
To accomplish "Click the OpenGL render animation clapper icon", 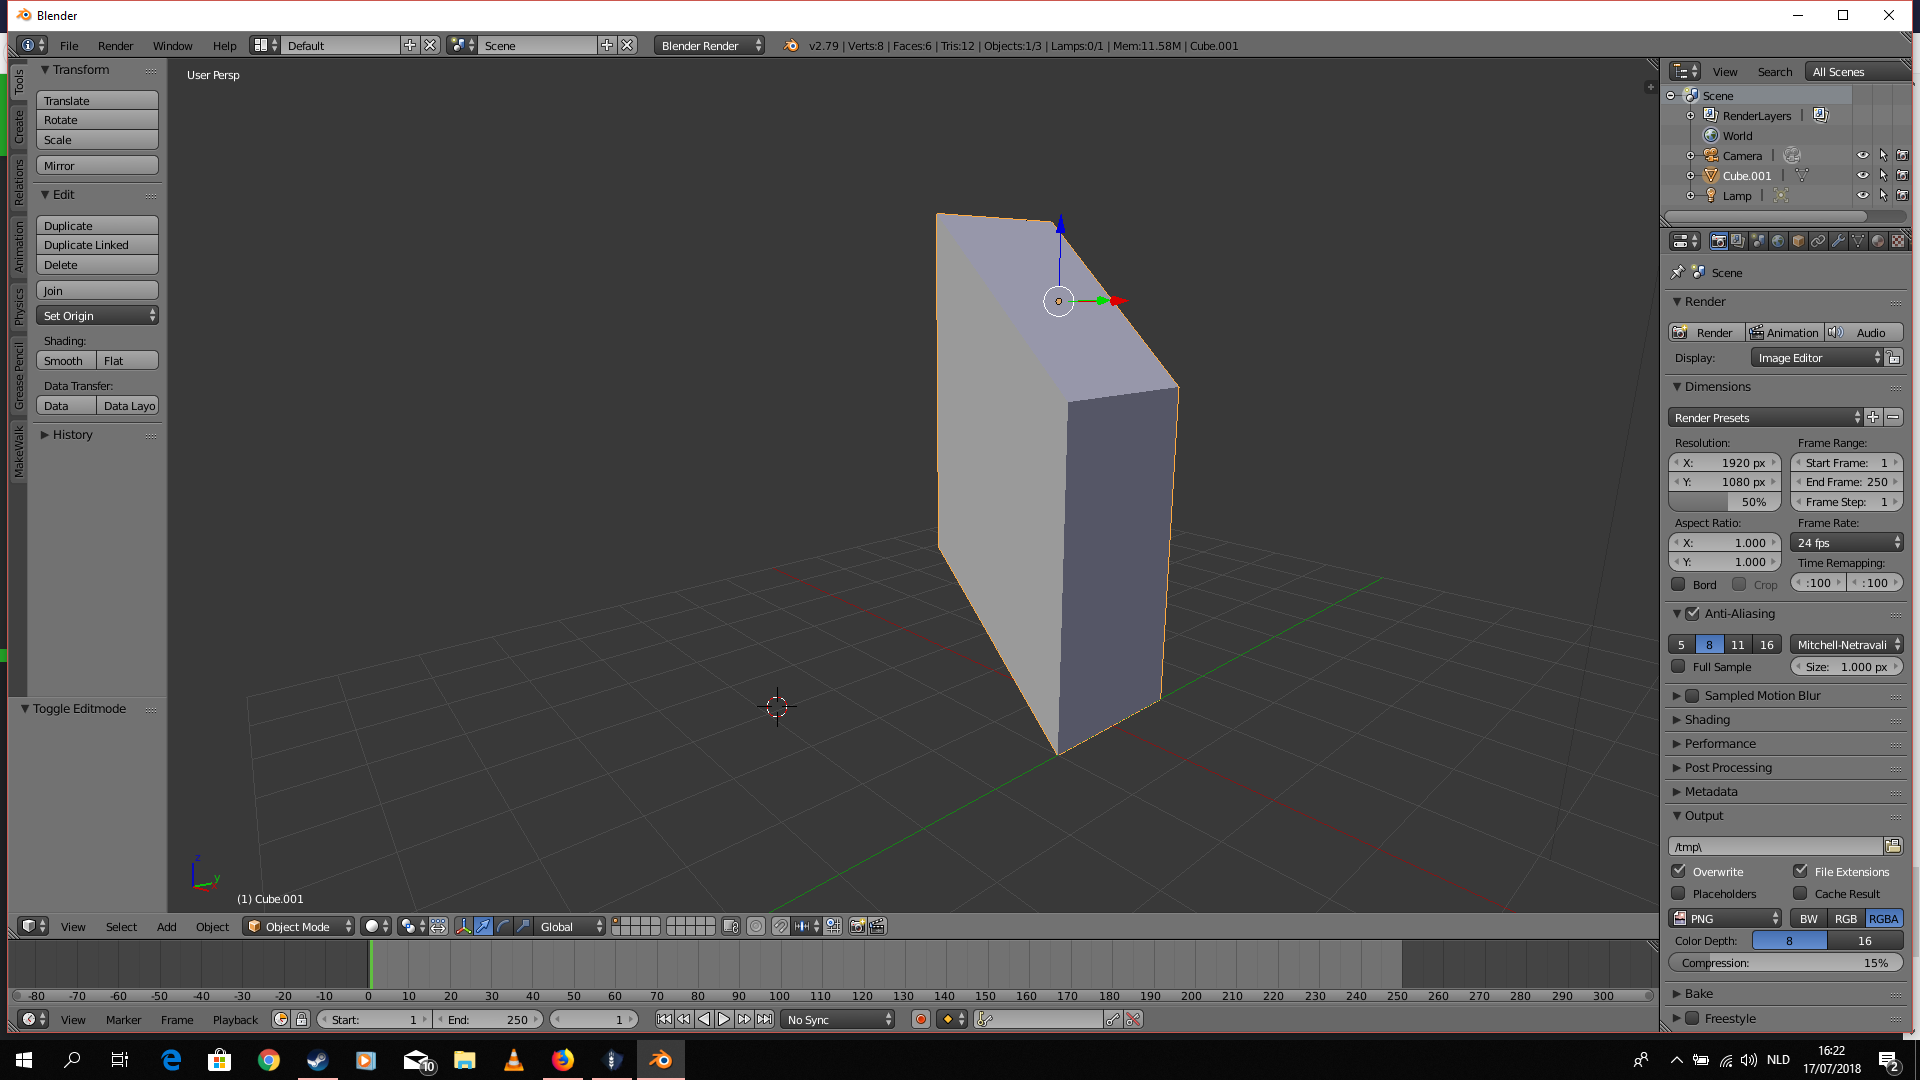I will [877, 926].
